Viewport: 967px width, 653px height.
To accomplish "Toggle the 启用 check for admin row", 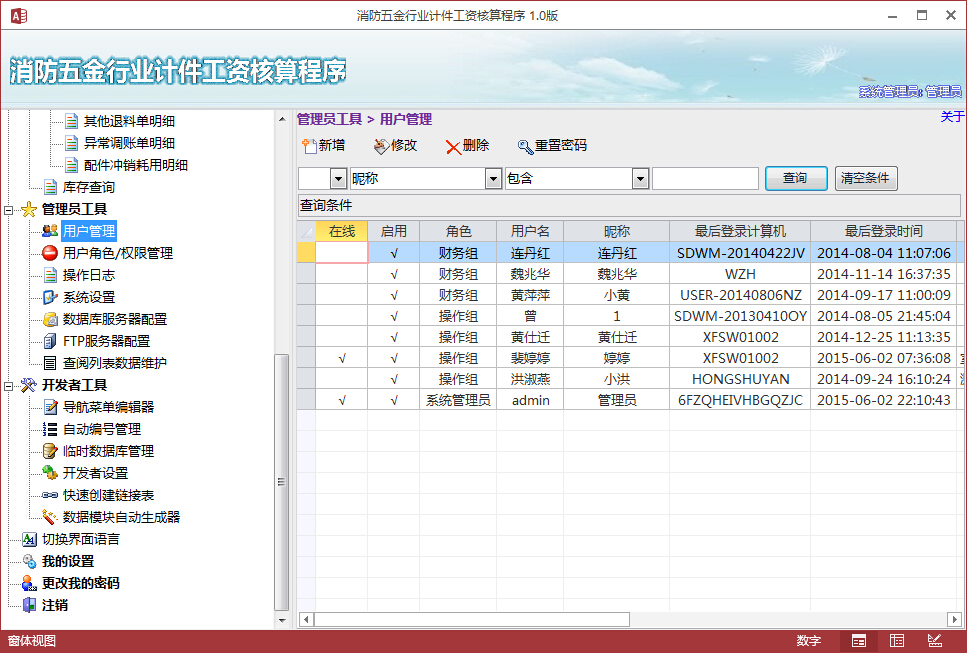I will [x=394, y=400].
